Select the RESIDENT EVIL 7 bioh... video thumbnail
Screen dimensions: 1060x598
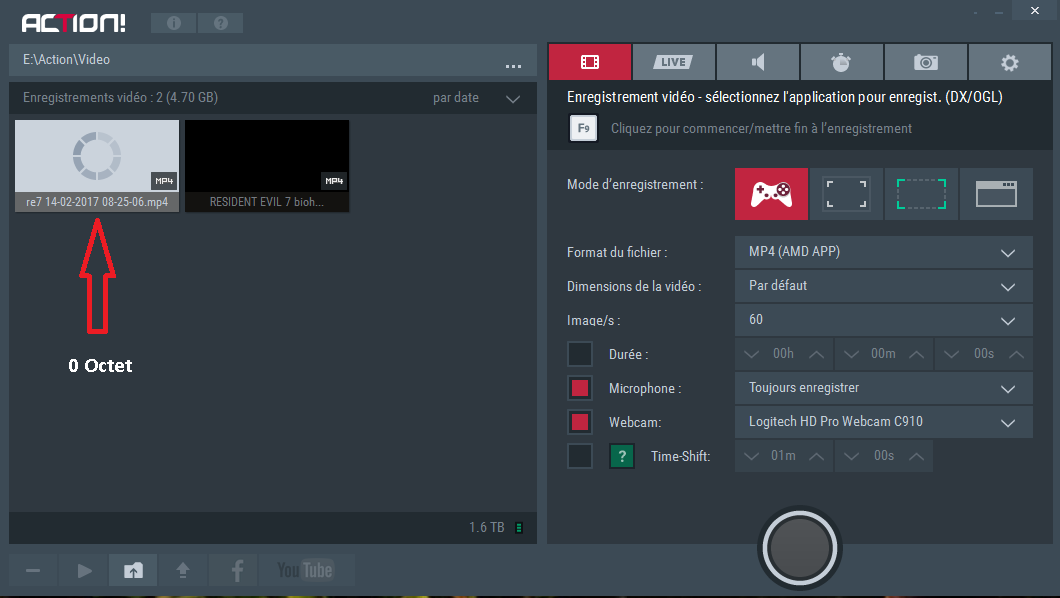coord(267,166)
